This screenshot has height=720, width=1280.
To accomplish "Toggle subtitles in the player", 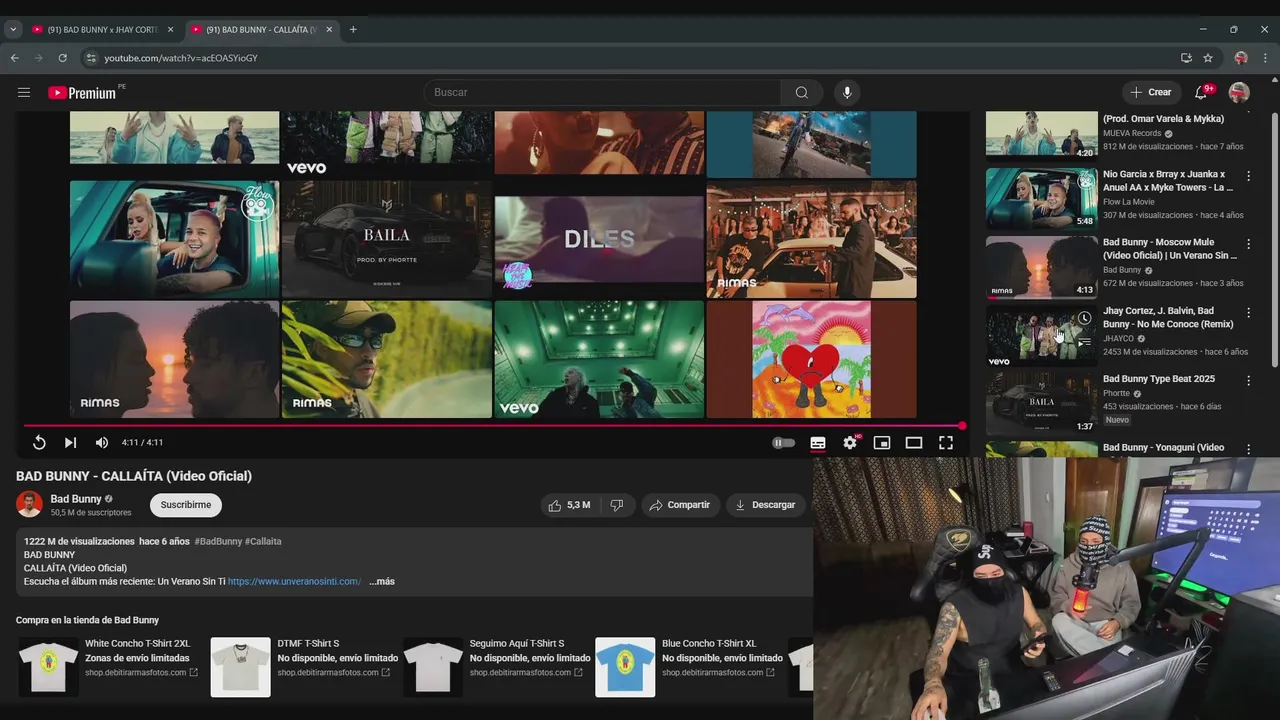I will (818, 442).
